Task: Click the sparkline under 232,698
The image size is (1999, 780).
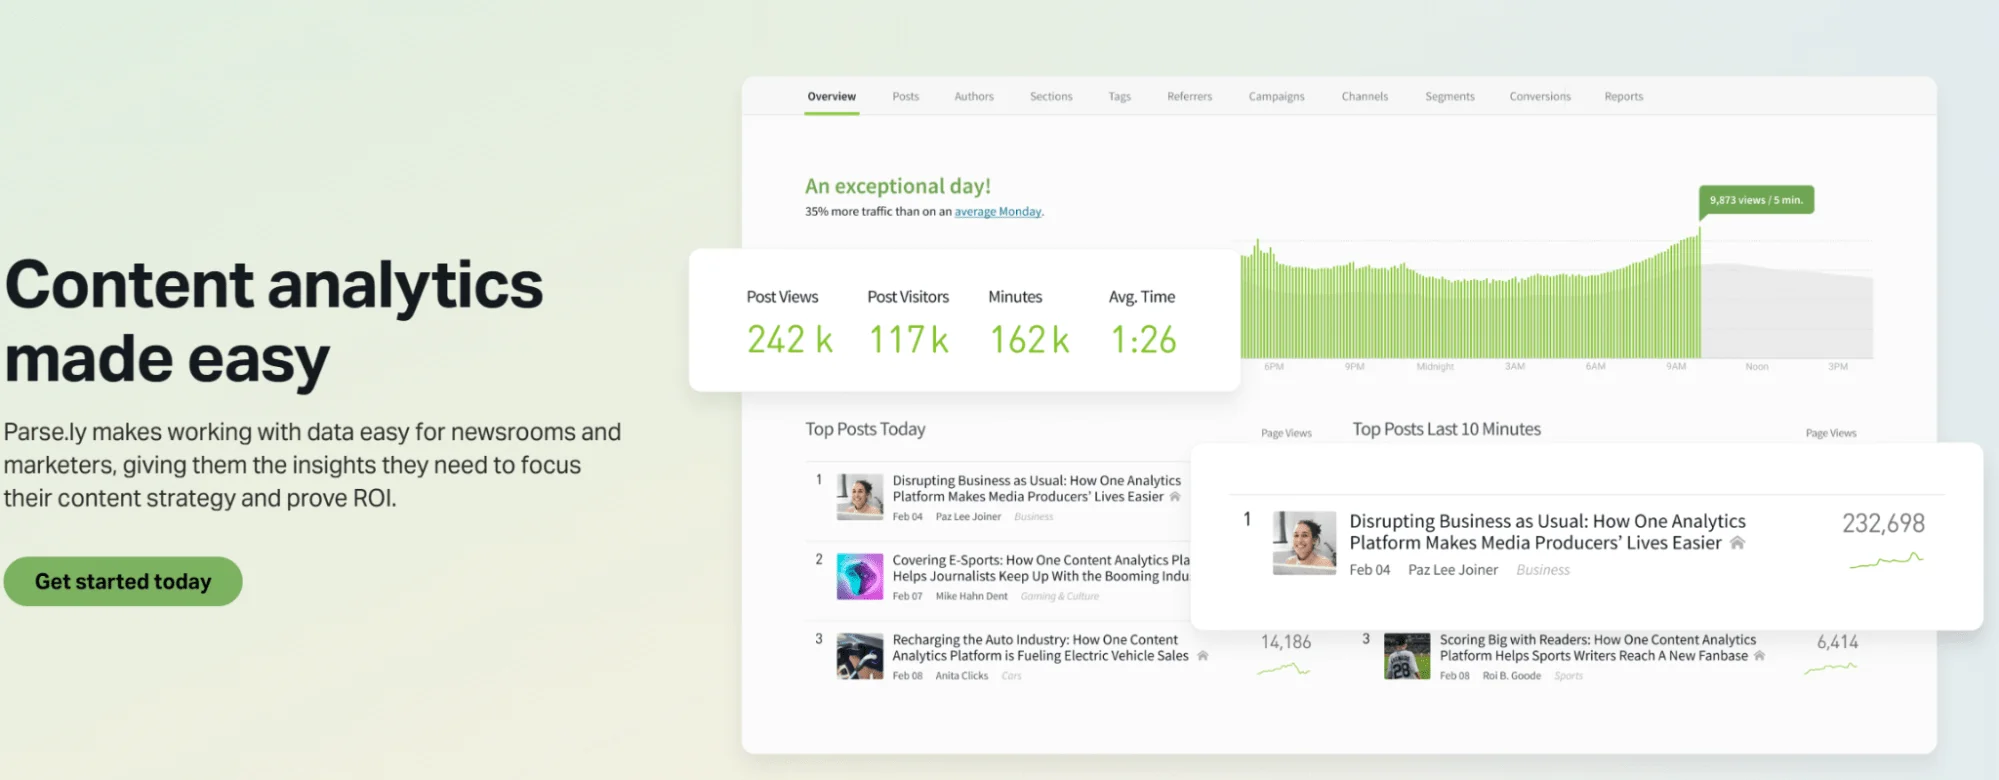Action: (1886, 560)
